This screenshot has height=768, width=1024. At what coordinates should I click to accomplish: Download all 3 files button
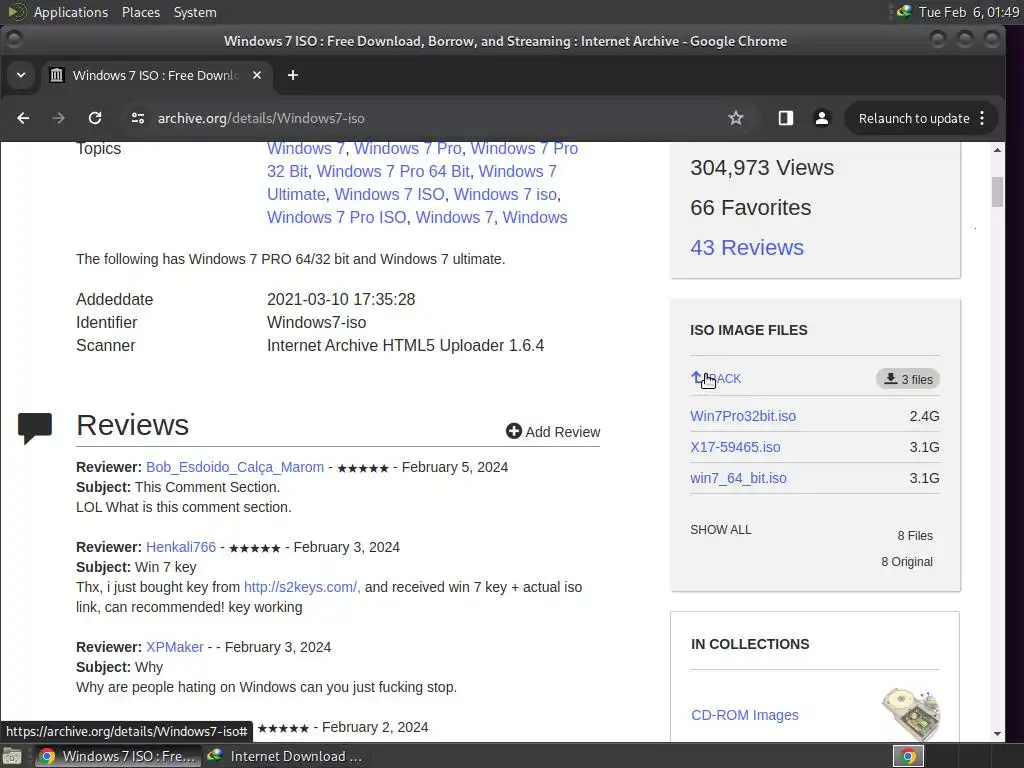908,379
